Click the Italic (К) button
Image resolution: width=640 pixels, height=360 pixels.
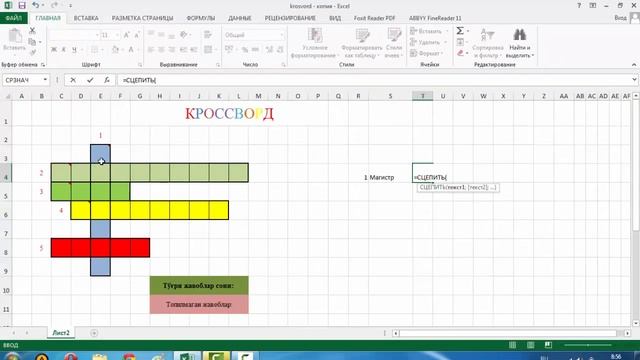coord(64,50)
